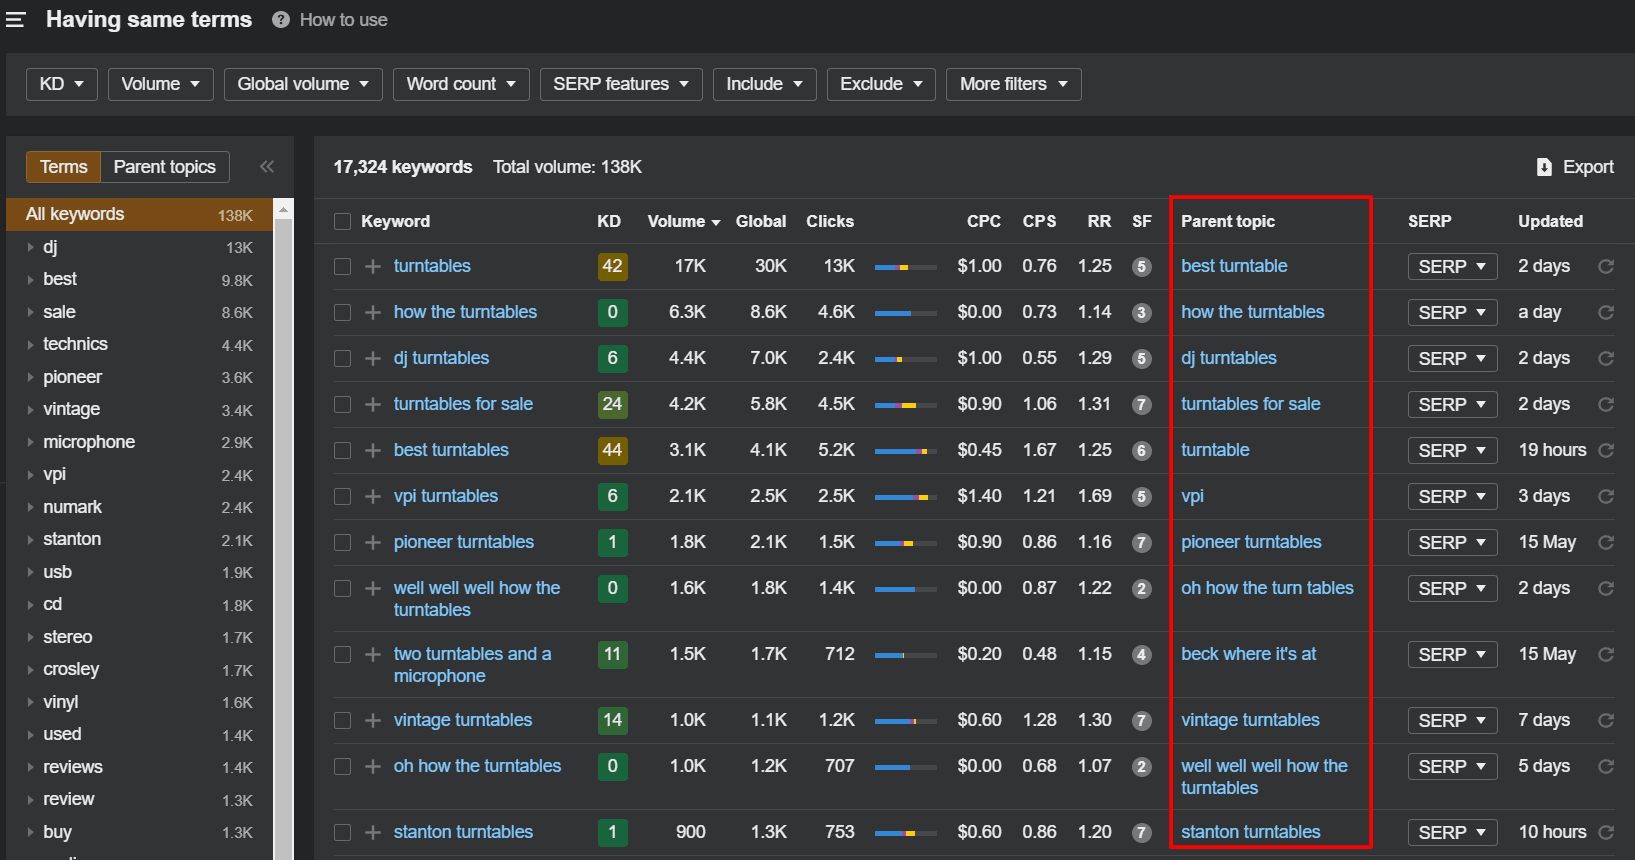Open the 'vpi turntables' keyword link
The image size is (1635, 860).
(x=445, y=496)
